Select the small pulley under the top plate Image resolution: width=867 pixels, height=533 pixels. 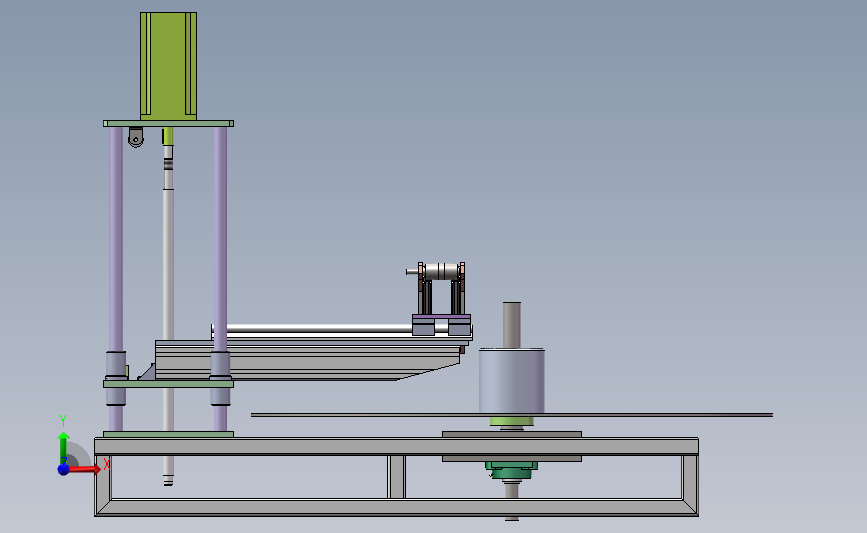[135, 137]
